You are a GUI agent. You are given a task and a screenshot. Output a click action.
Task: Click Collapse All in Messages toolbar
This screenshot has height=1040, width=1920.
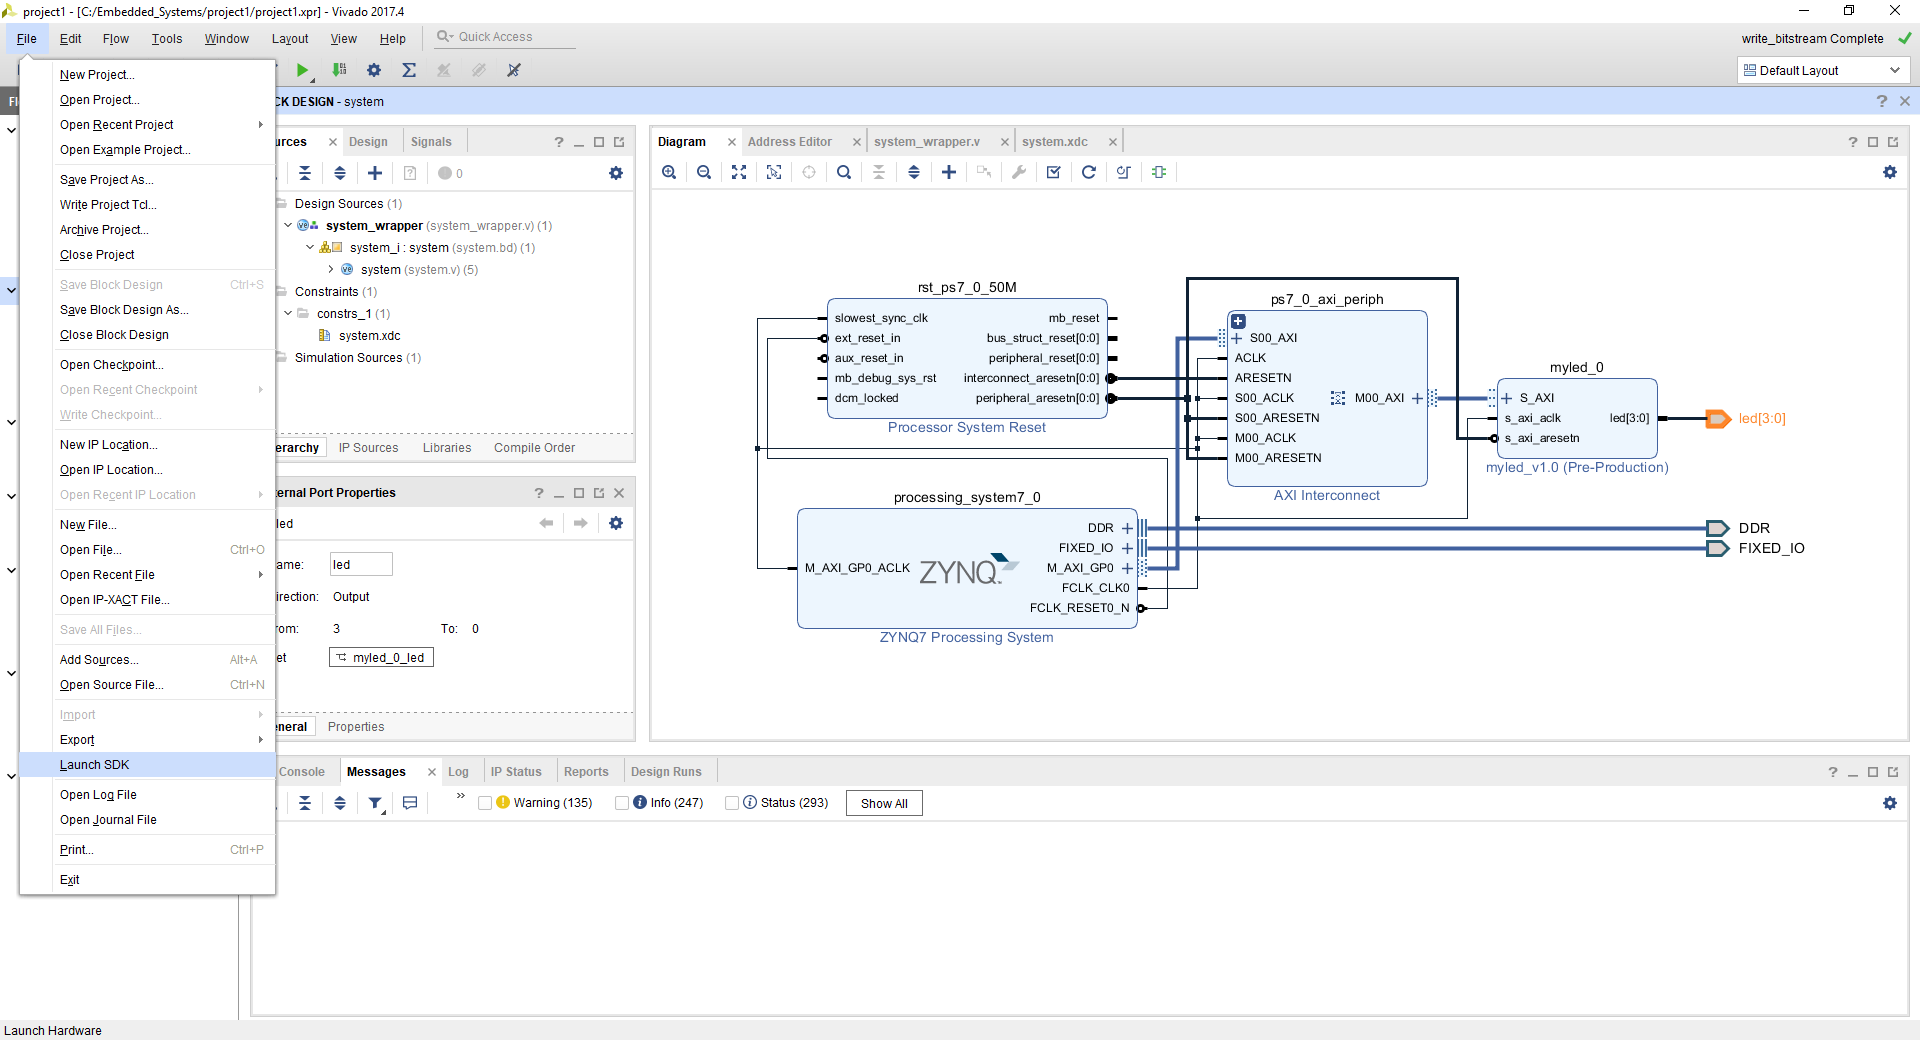[x=305, y=803]
